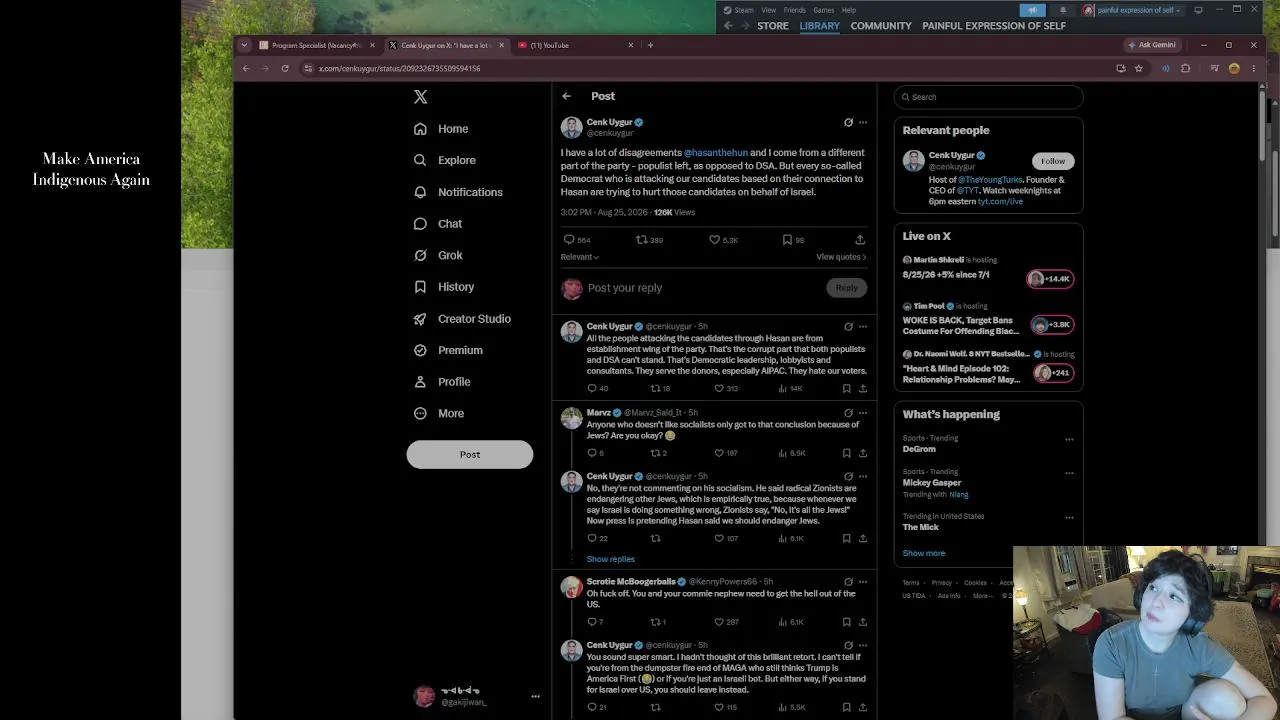1280x720 pixels.
Task: Click the Steam announcements megaphone button
Action: pos(1033,10)
